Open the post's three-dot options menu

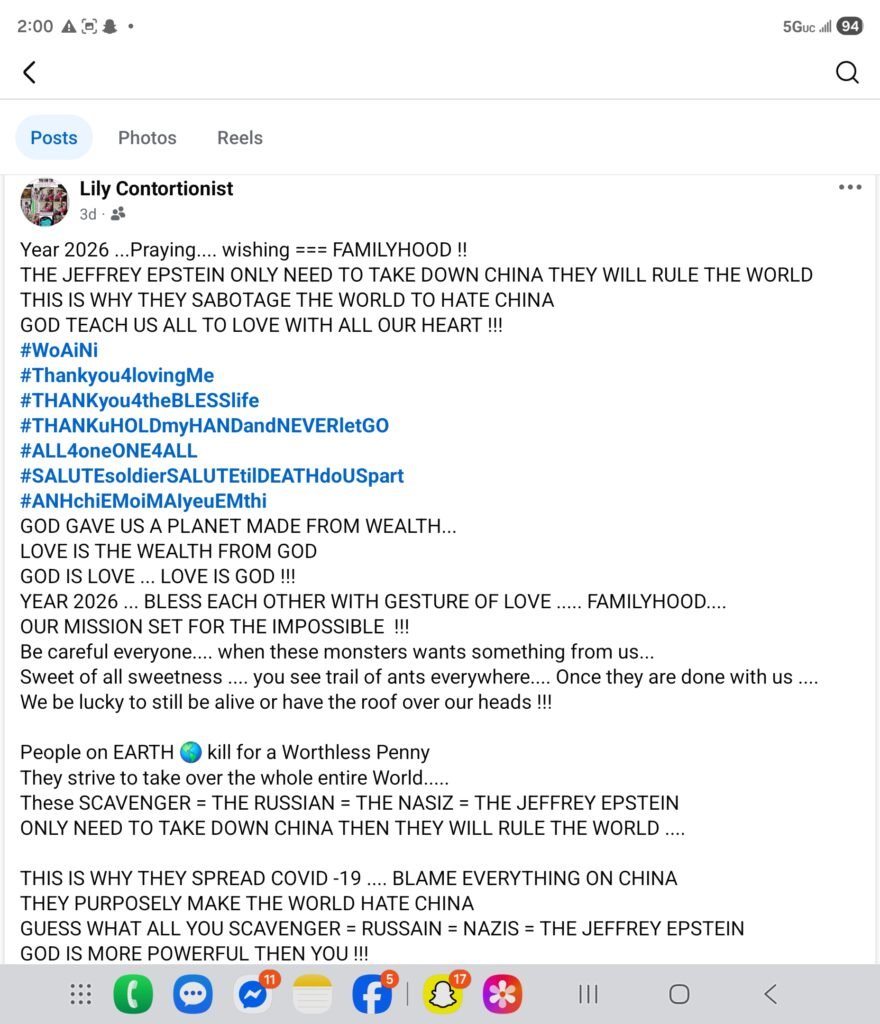(x=850, y=187)
